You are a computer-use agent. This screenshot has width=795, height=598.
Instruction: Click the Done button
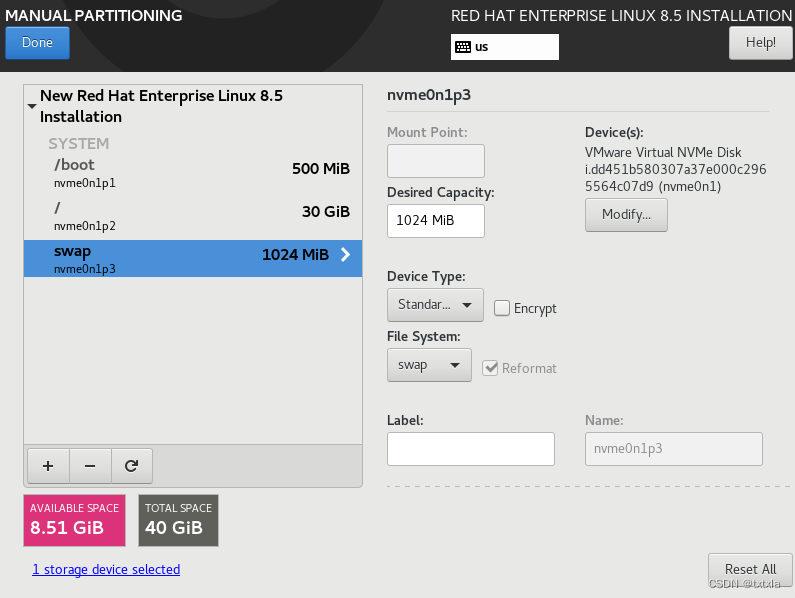37,43
